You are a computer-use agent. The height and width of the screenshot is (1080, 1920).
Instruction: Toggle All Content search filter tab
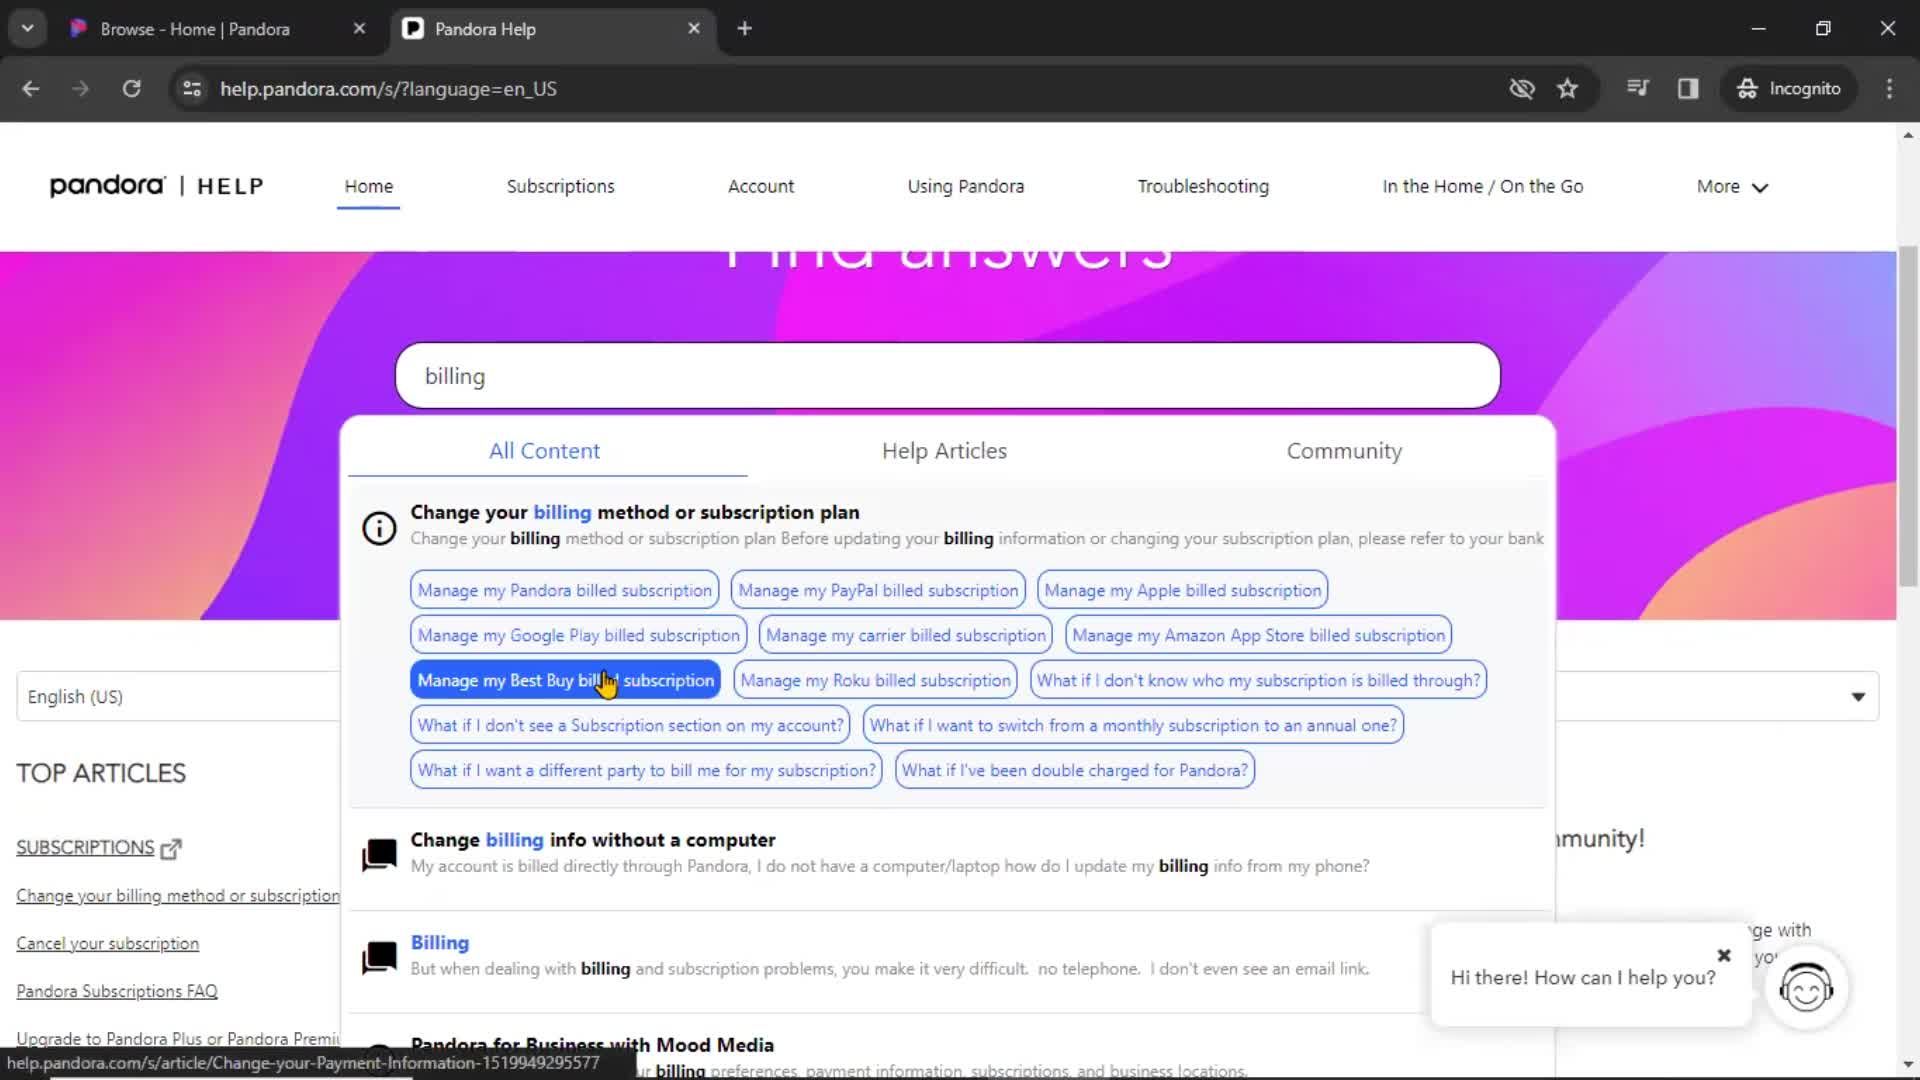545,451
